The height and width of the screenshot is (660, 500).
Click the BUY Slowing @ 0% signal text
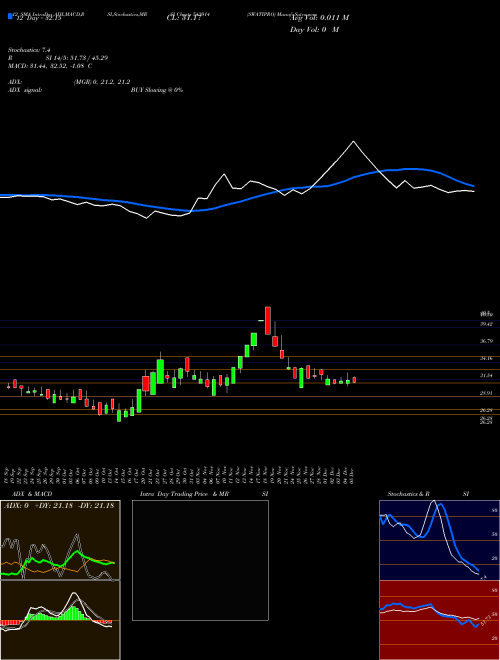[x=157, y=90]
